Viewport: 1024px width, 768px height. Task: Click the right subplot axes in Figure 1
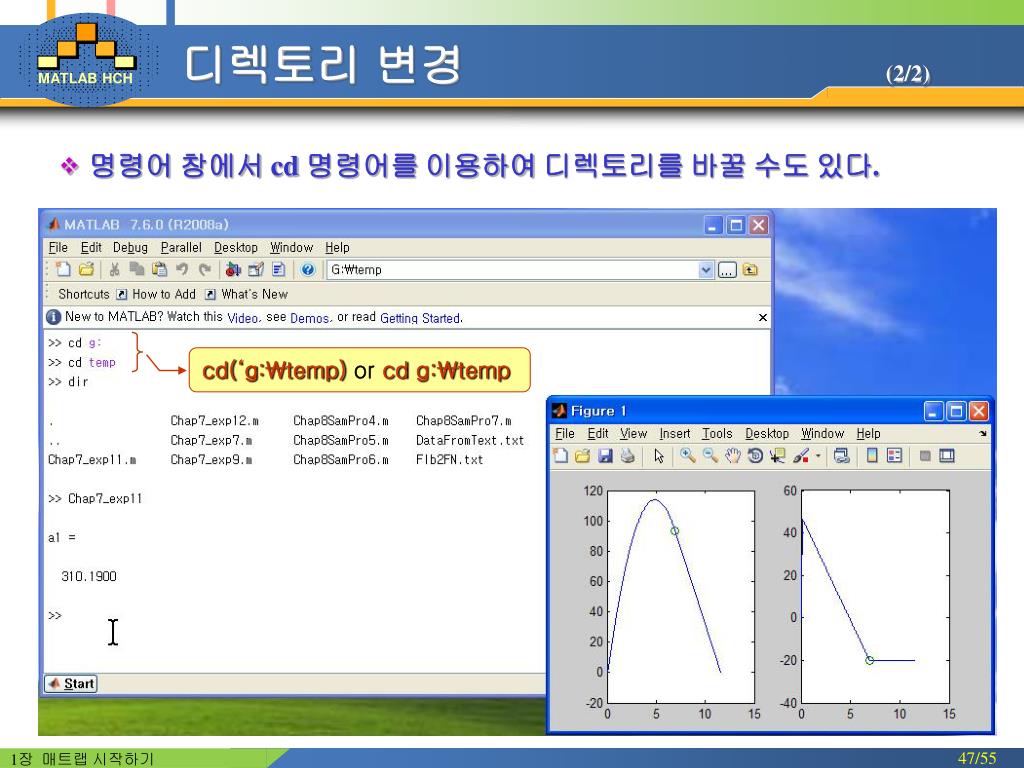(x=875, y=597)
